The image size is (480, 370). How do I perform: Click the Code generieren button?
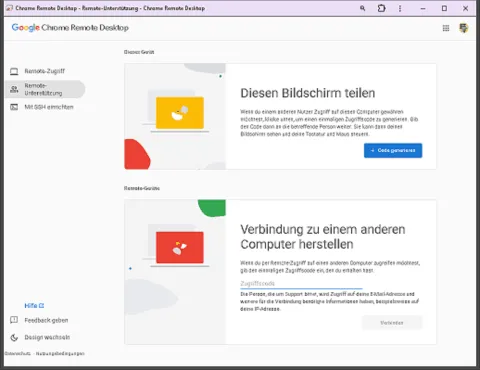coord(393,150)
